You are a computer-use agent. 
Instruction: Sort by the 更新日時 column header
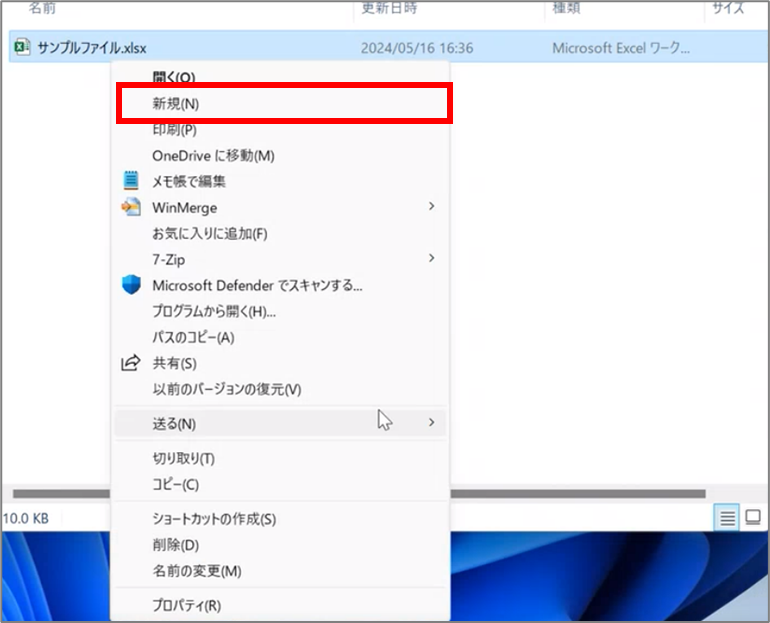pyautogui.click(x=389, y=7)
